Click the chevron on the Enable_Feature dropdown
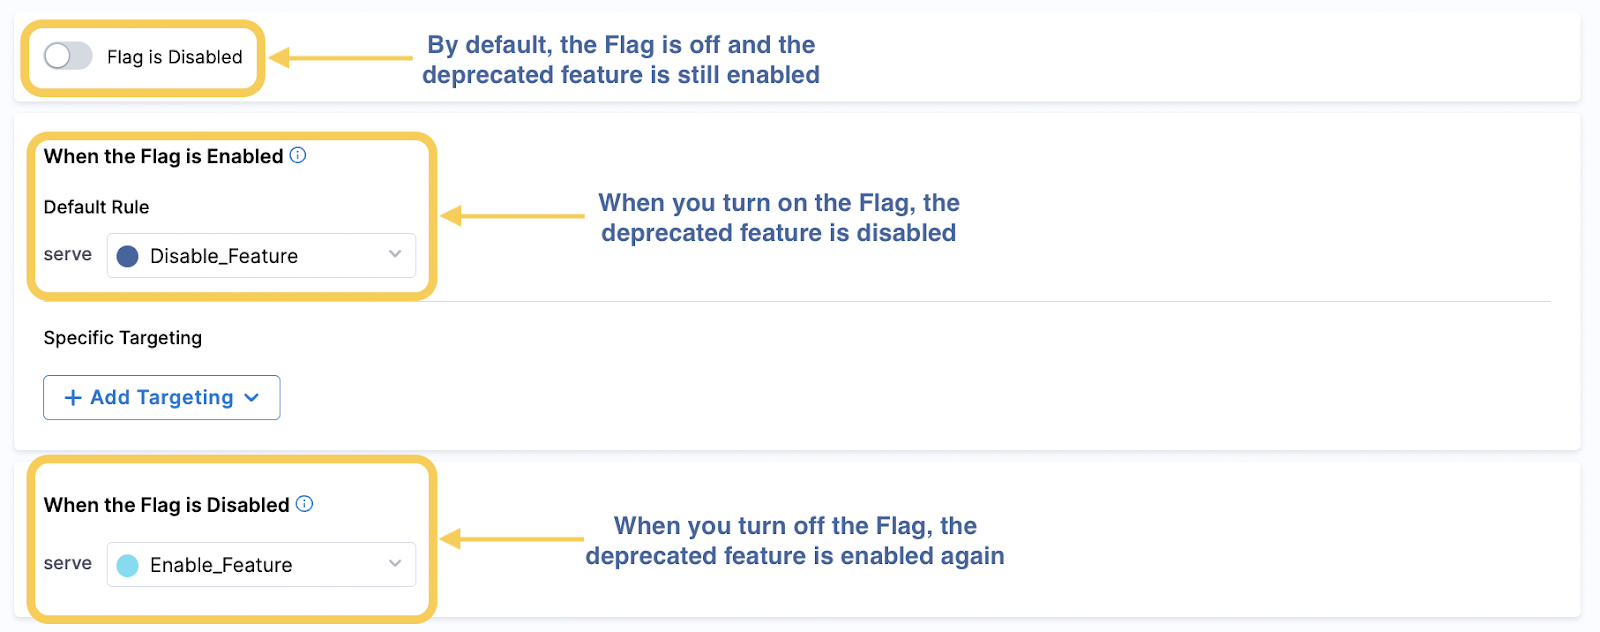 click(x=395, y=564)
